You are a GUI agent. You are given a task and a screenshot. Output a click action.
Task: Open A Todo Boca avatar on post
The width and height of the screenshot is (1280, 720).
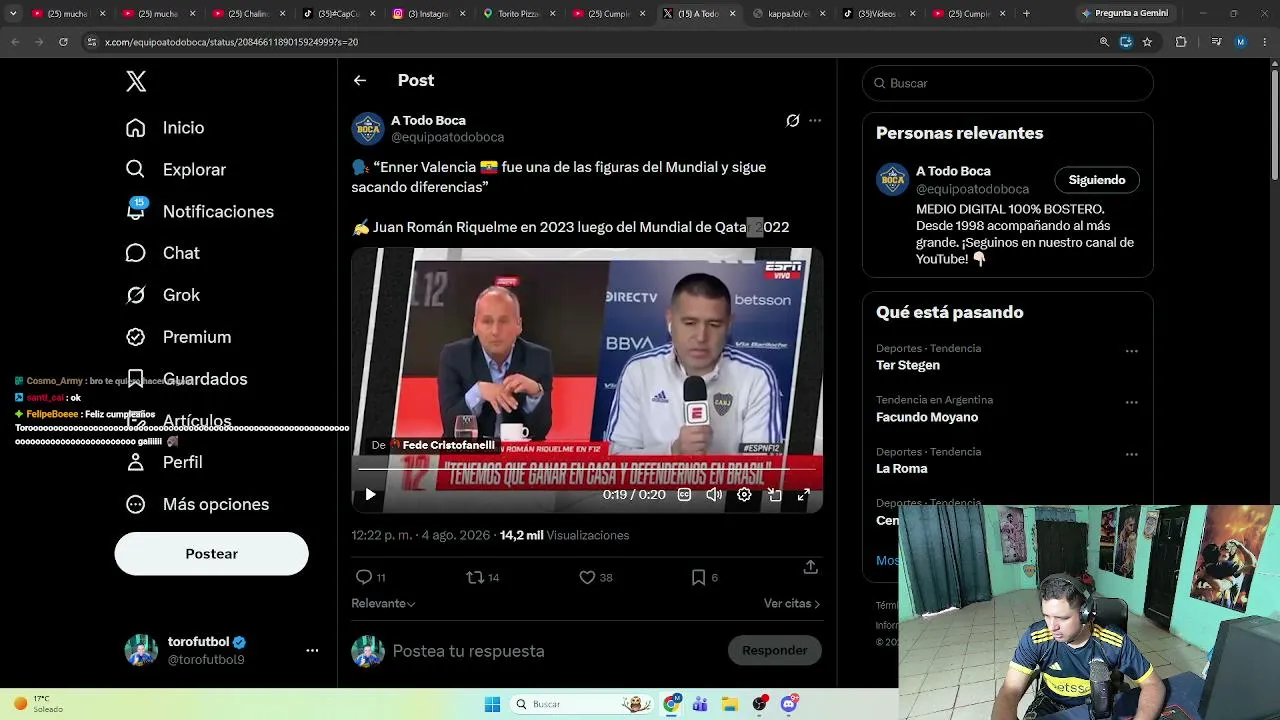[x=368, y=129]
